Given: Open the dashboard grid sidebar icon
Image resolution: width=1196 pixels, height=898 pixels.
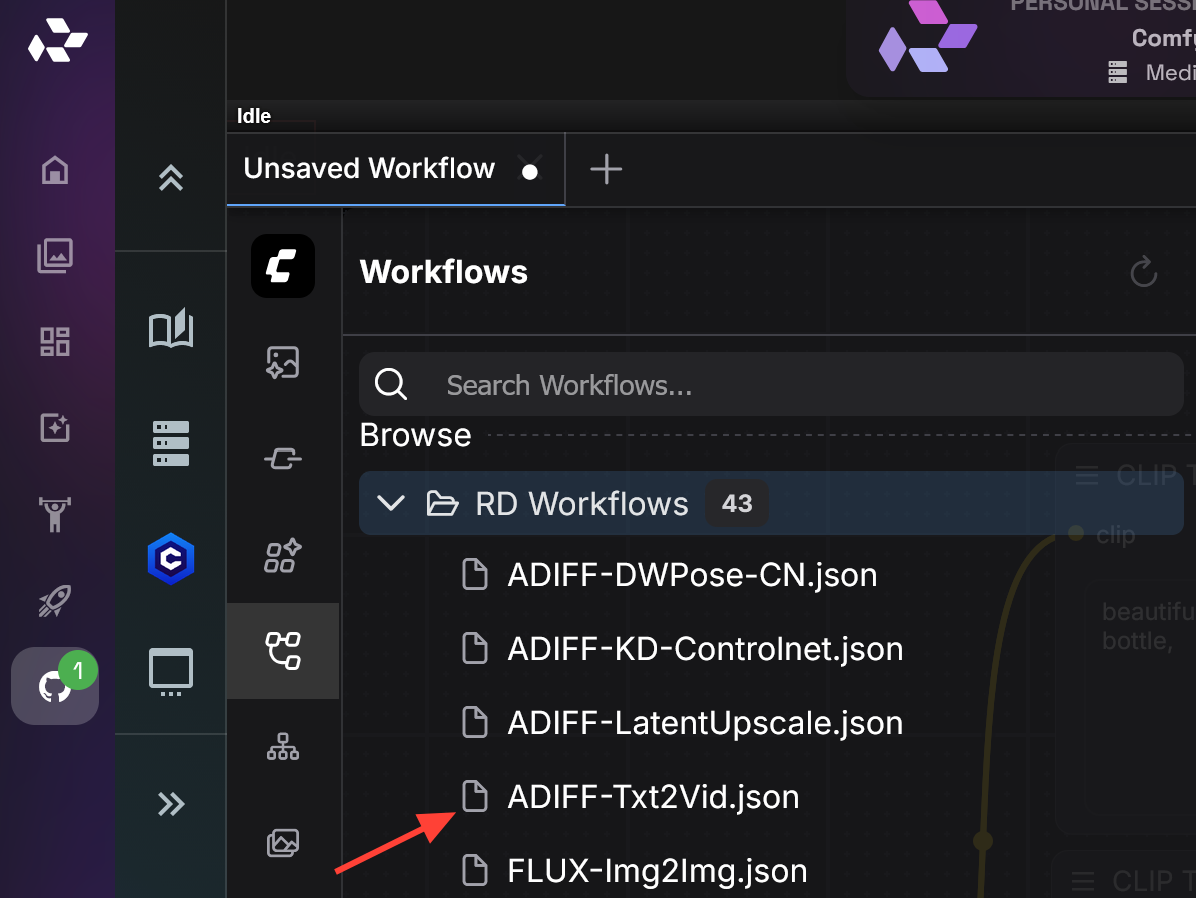Looking at the screenshot, I should (x=55, y=342).
